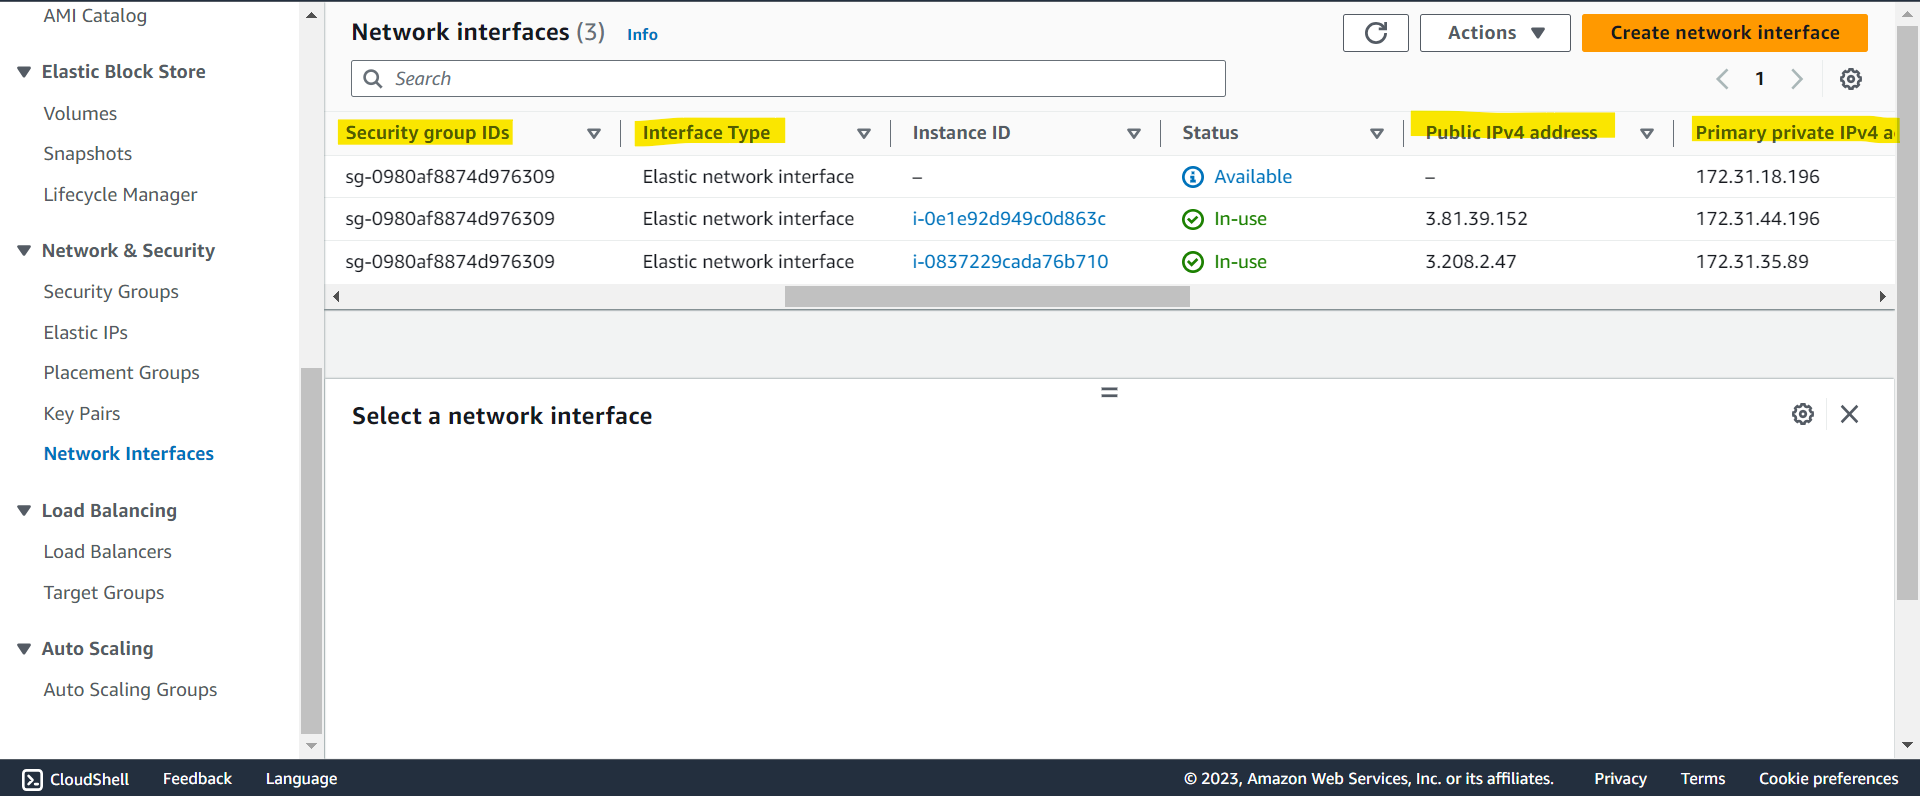Click table scroll left arrow
The height and width of the screenshot is (796, 1920).
click(336, 297)
